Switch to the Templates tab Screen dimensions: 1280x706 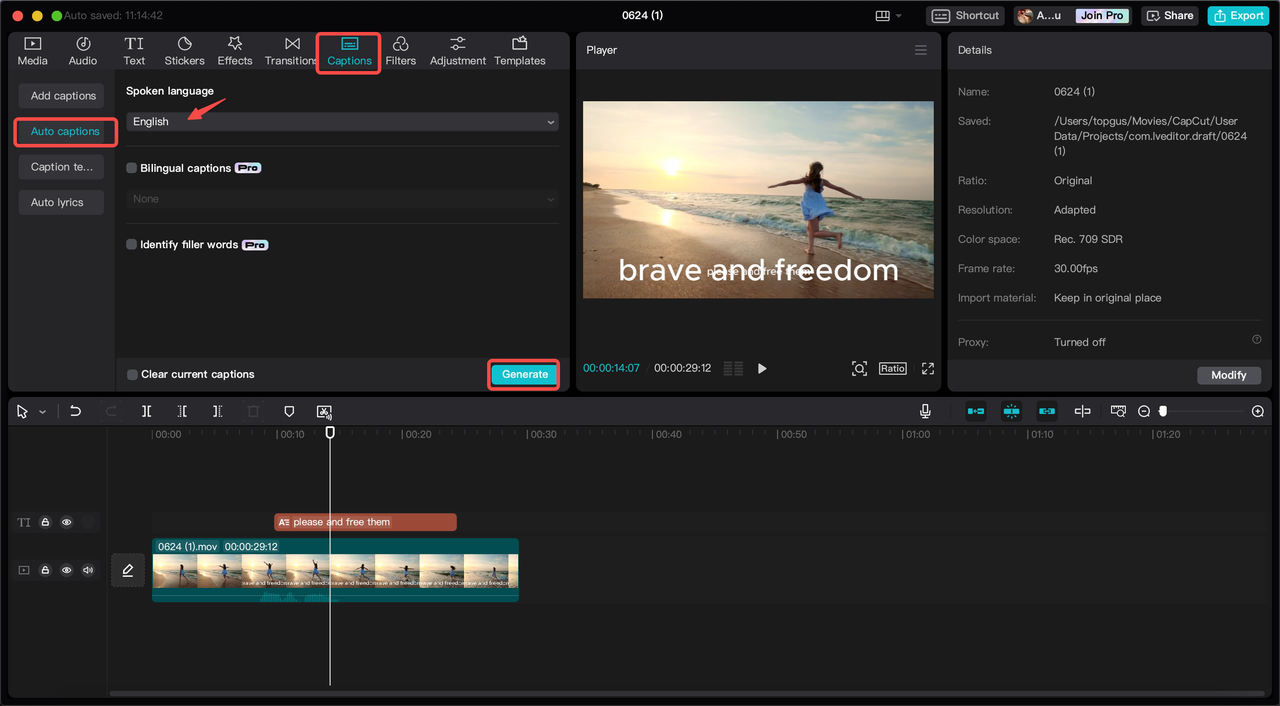520,51
